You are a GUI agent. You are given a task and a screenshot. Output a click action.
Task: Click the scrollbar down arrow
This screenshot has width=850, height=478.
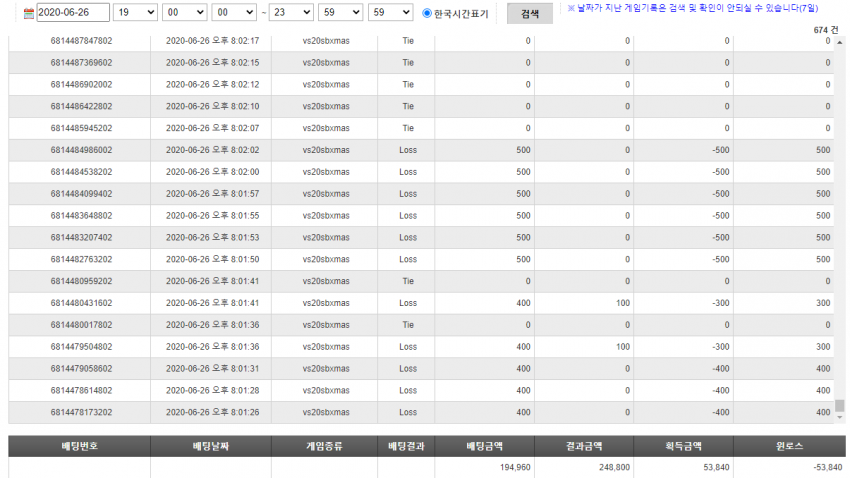tap(840, 417)
